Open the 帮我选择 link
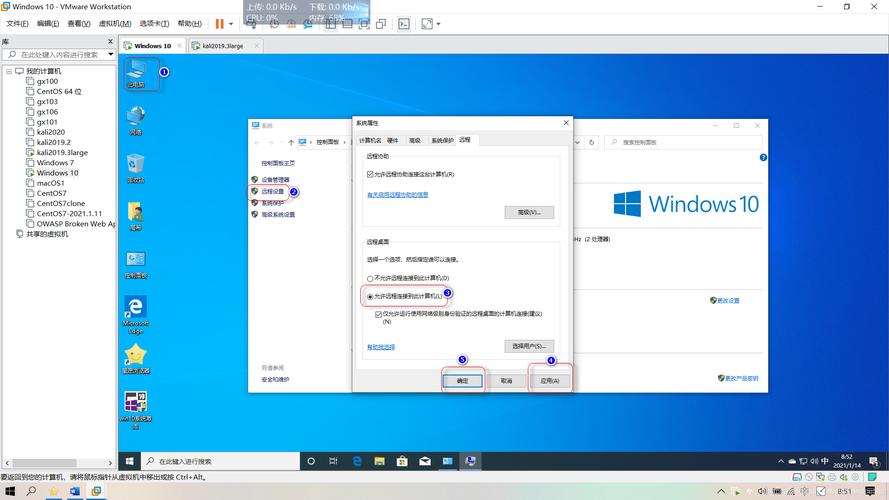Screen dimensions: 889x500 point(381,347)
